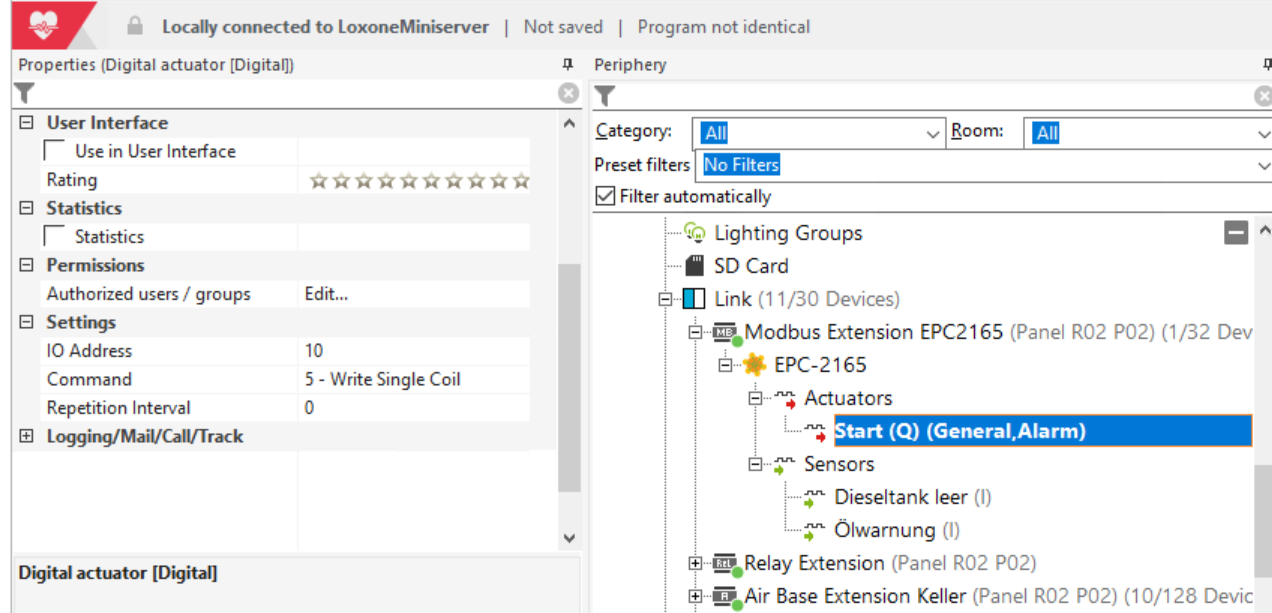Clear the Properties filter with the X icon
This screenshot has width=1272, height=613.
(x=568, y=94)
